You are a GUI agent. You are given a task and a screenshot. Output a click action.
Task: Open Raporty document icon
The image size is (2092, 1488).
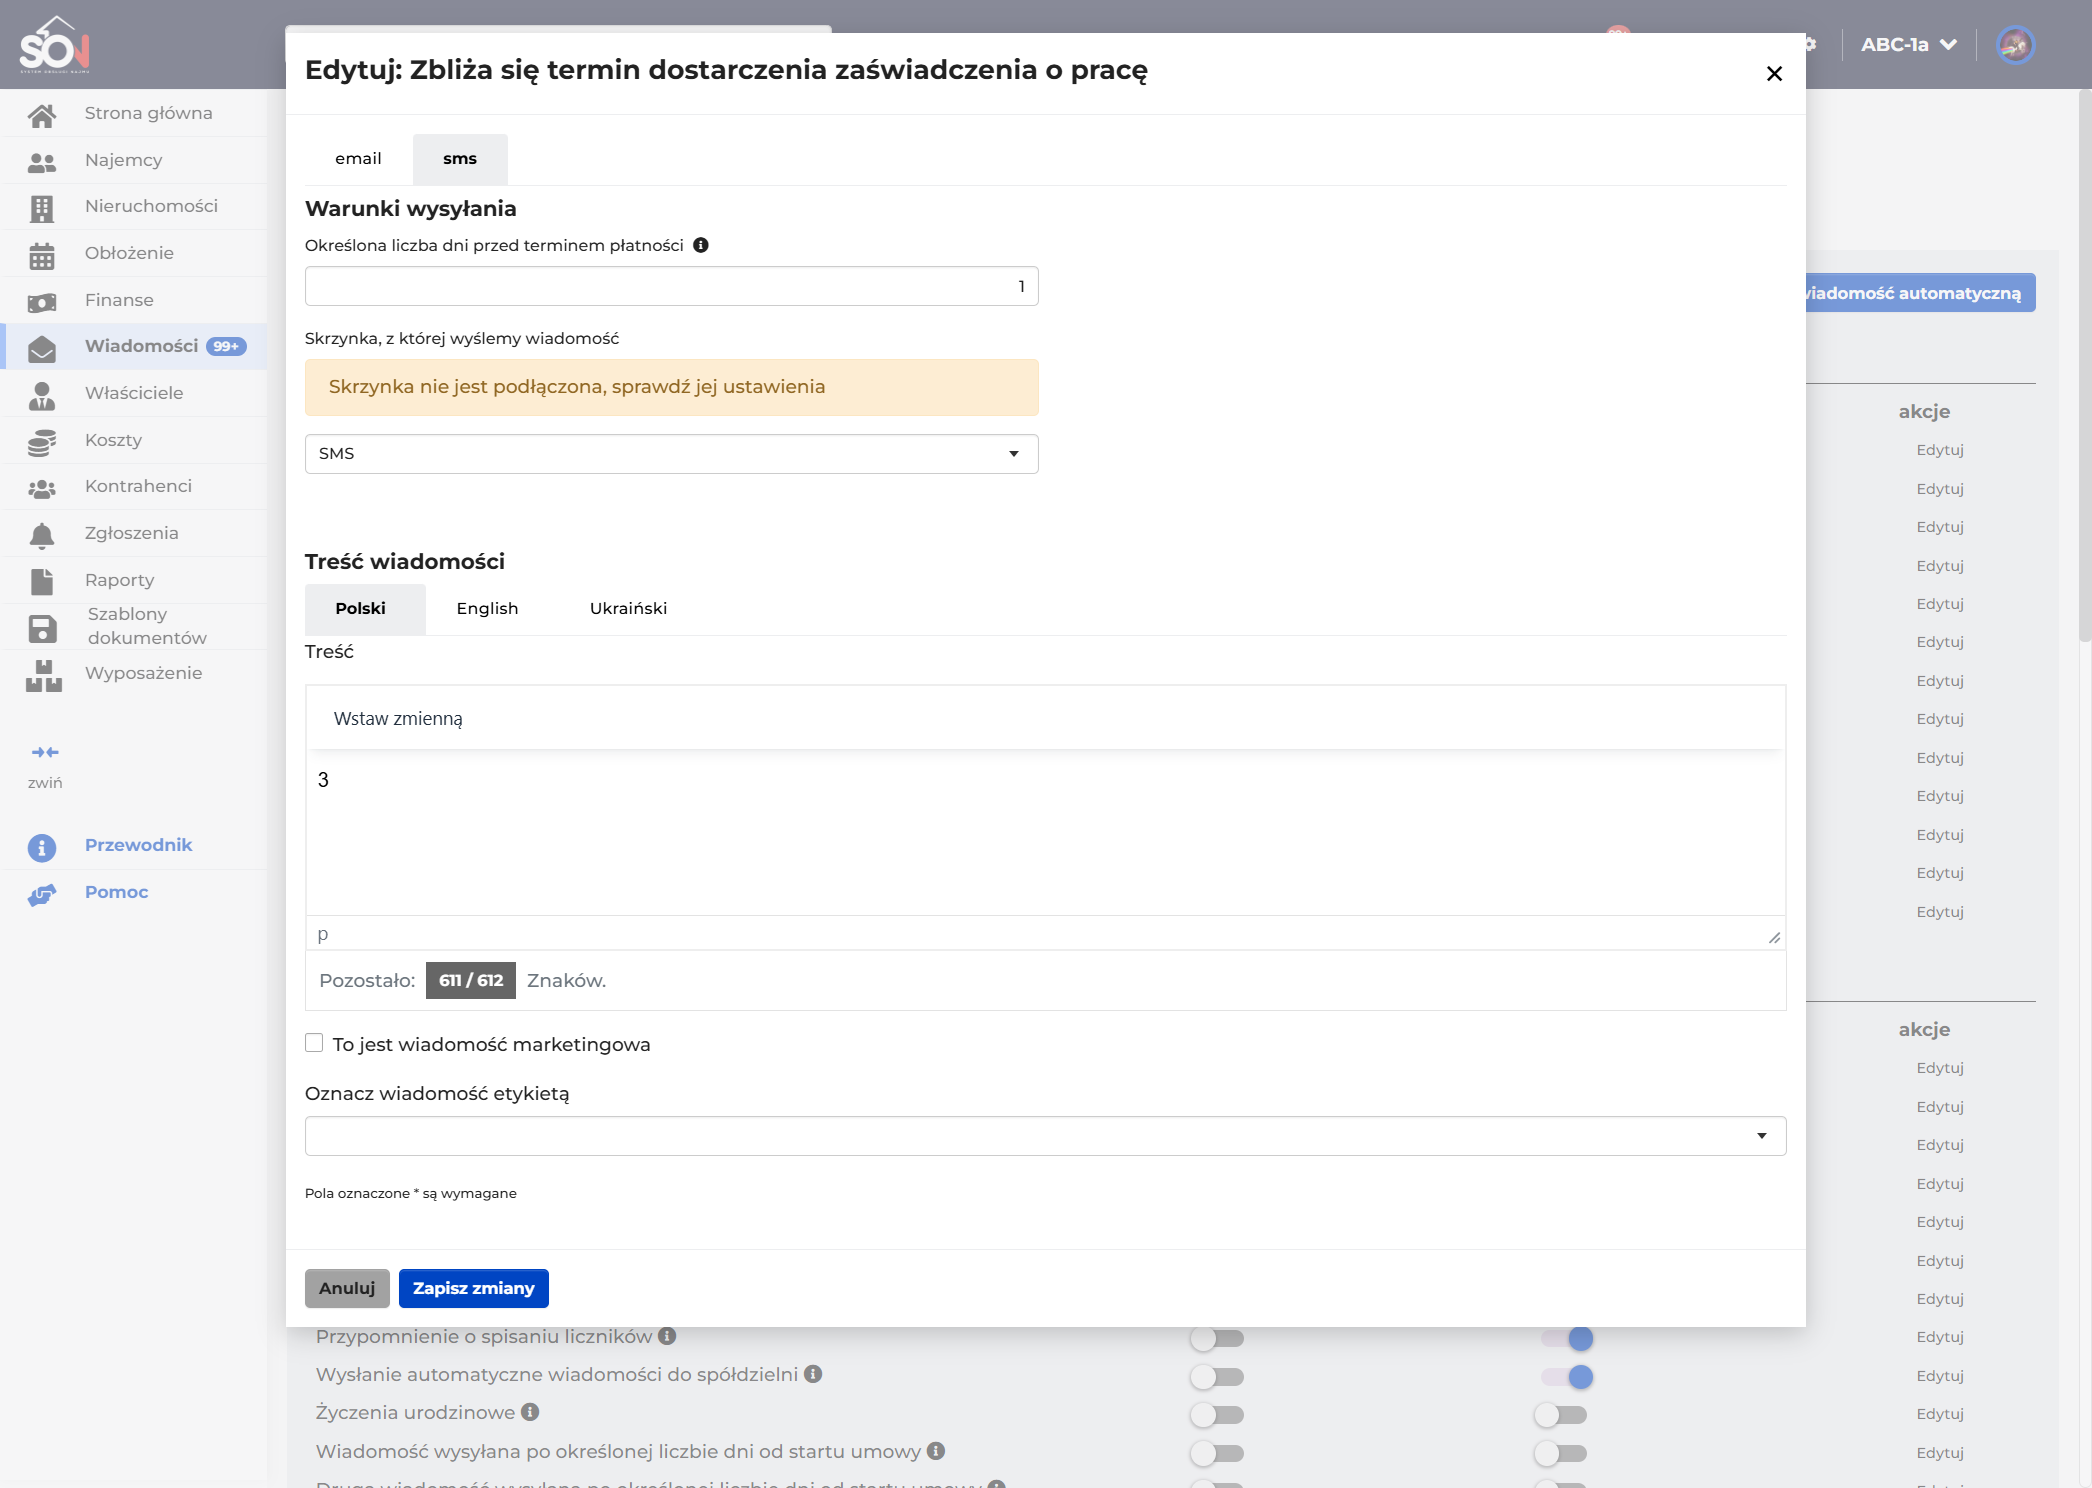coord(42,582)
